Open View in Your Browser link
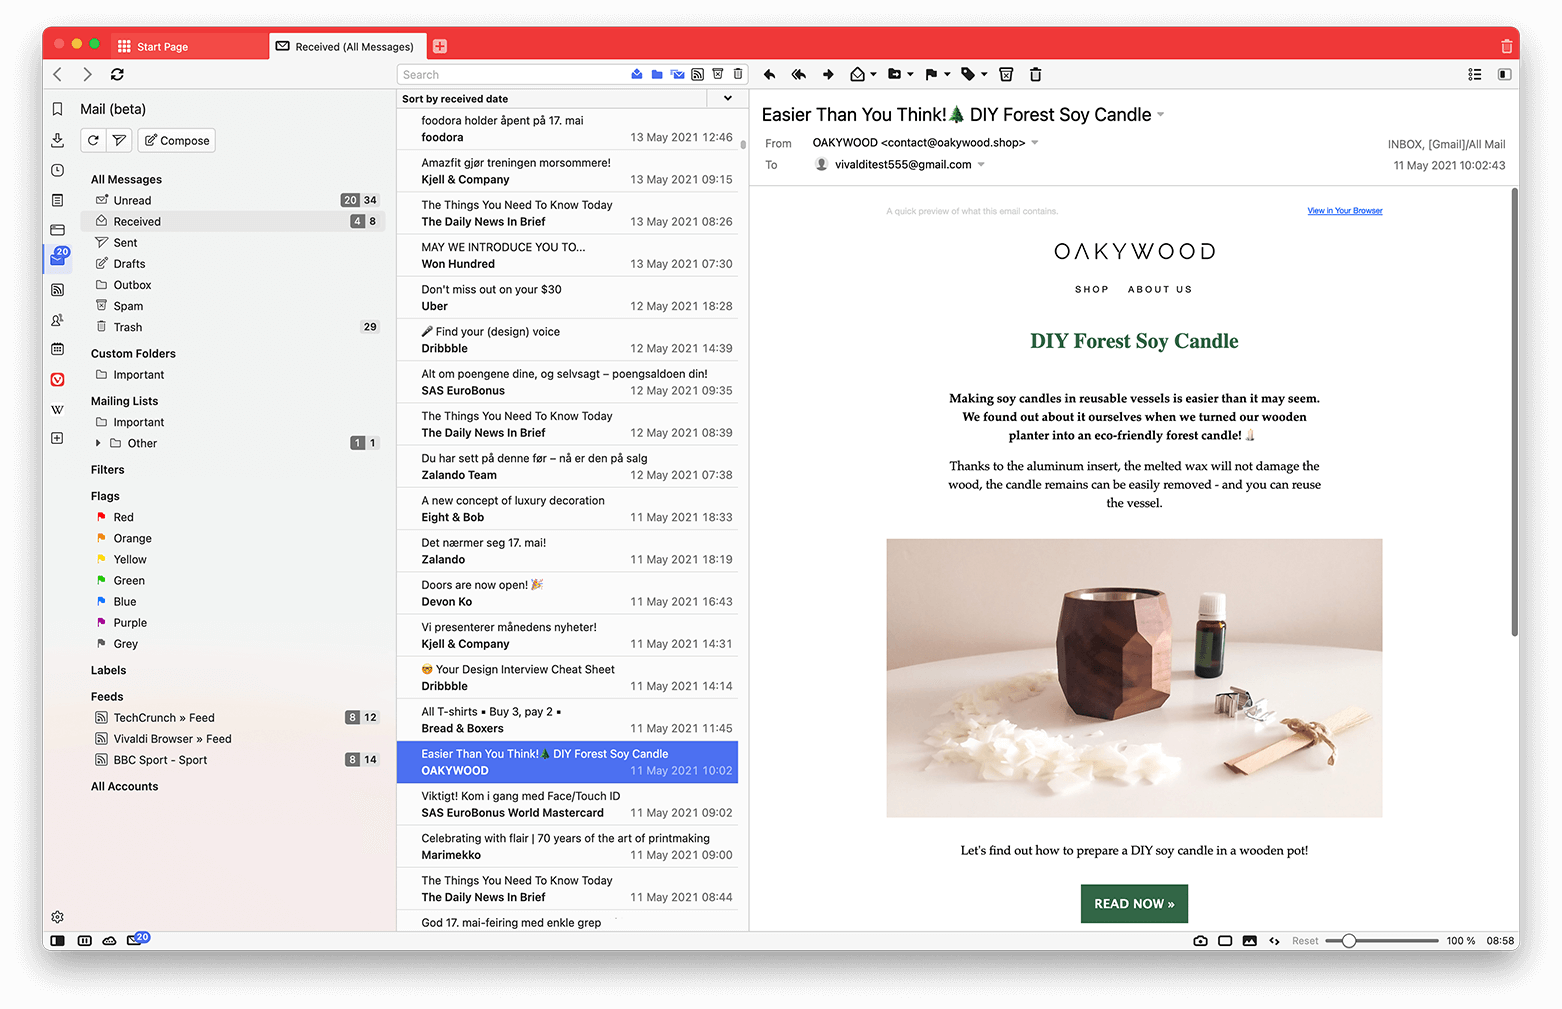The image size is (1562, 1009). pos(1344,210)
